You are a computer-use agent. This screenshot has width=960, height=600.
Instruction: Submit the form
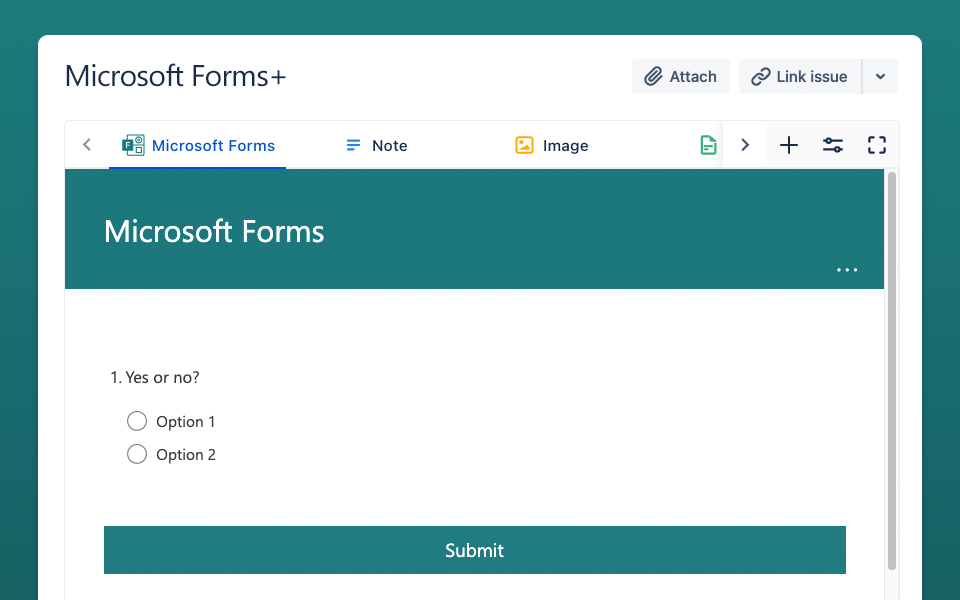[x=475, y=550]
